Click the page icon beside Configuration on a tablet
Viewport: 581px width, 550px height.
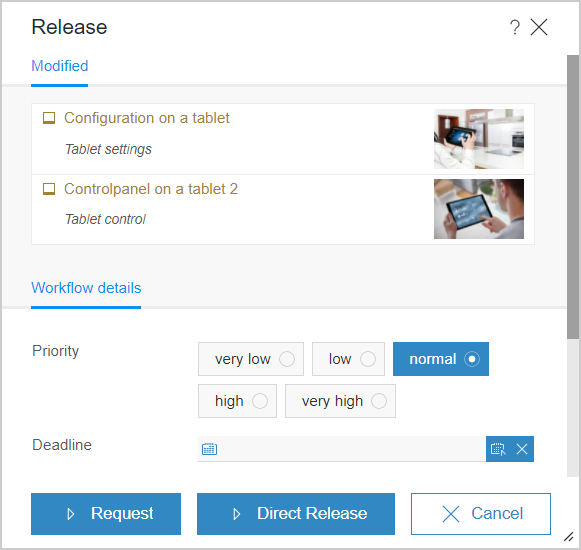click(49, 118)
